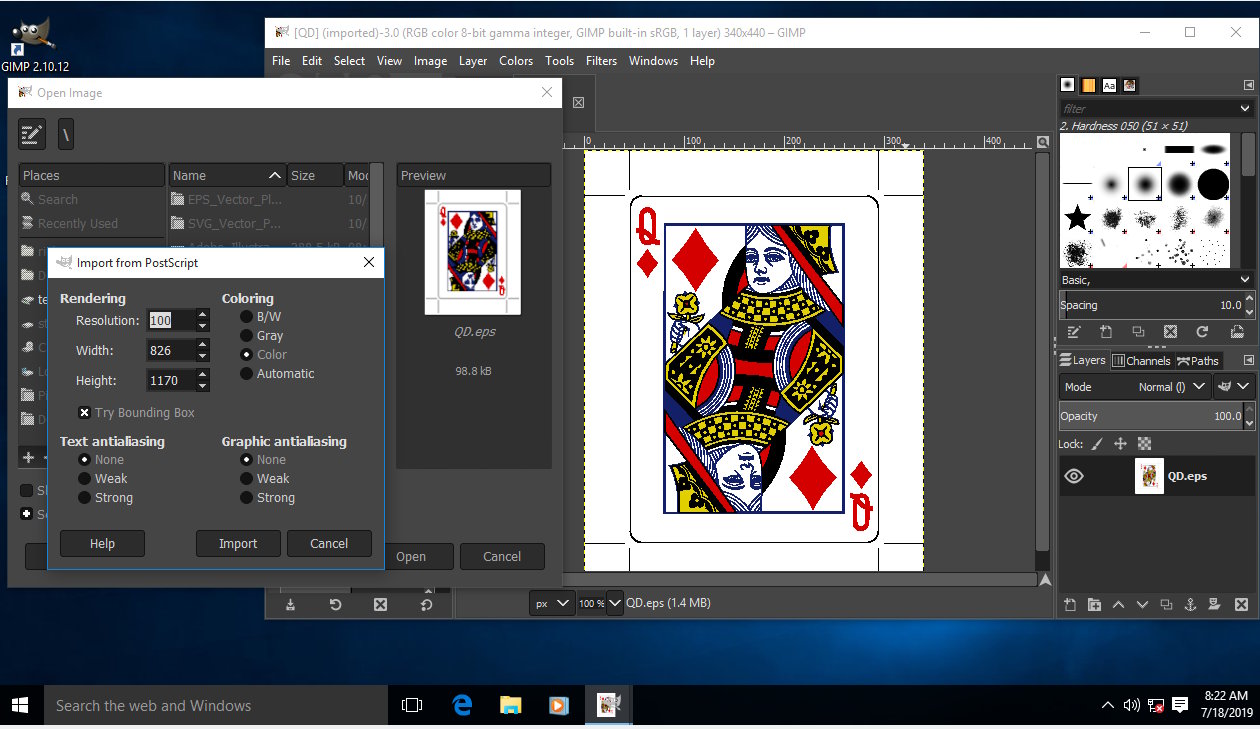Open the layer mode group dropdown
The height and width of the screenshot is (729, 1260).
1233,386
